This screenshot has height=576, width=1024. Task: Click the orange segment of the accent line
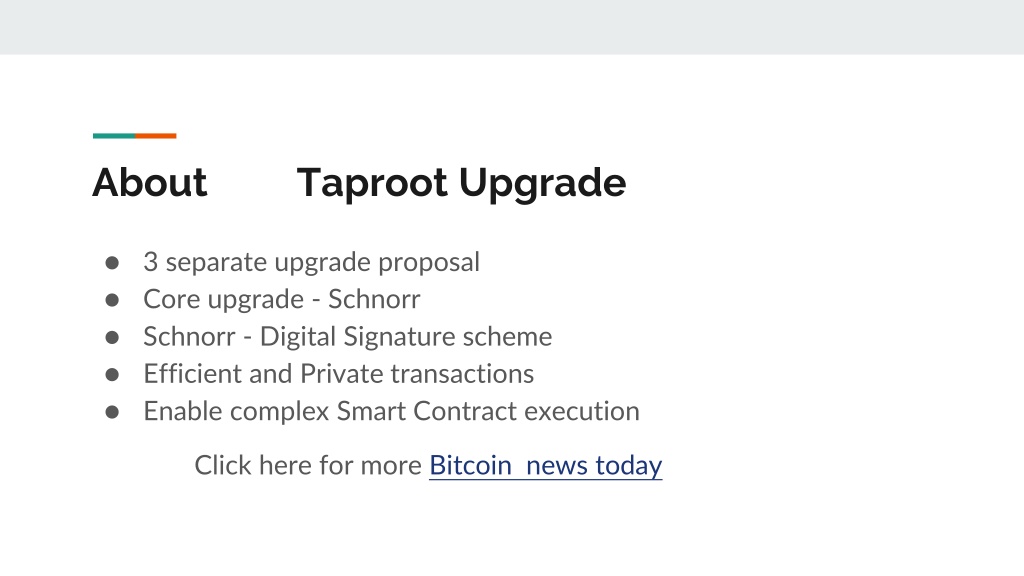156,136
